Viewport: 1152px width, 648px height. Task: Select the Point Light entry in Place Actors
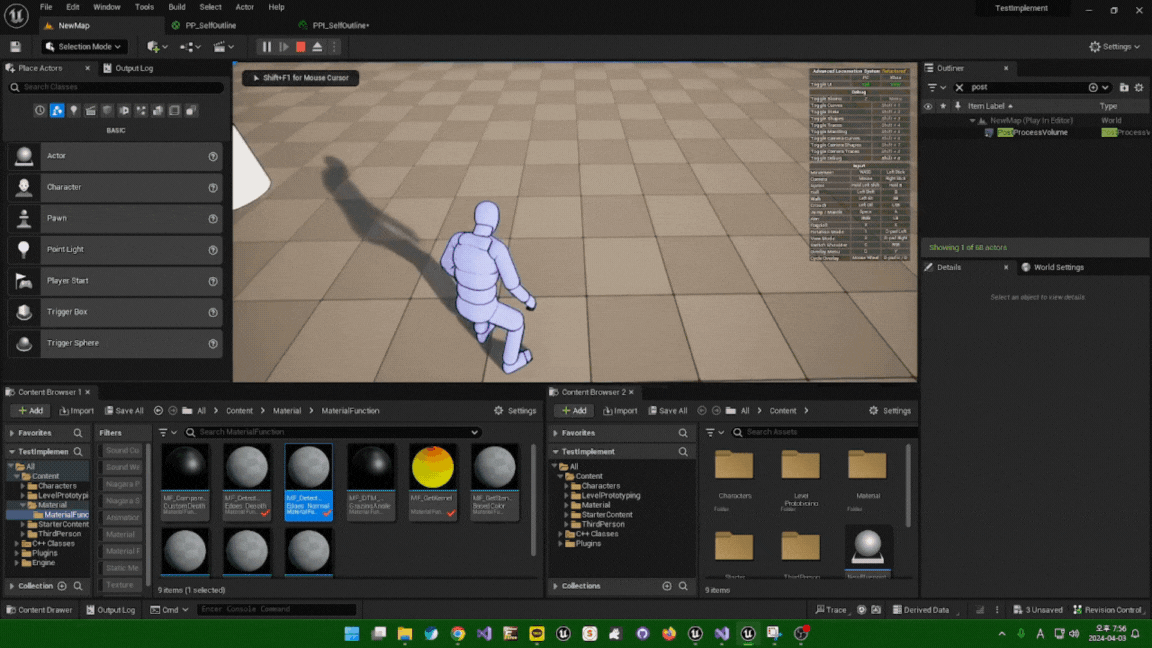coord(115,250)
